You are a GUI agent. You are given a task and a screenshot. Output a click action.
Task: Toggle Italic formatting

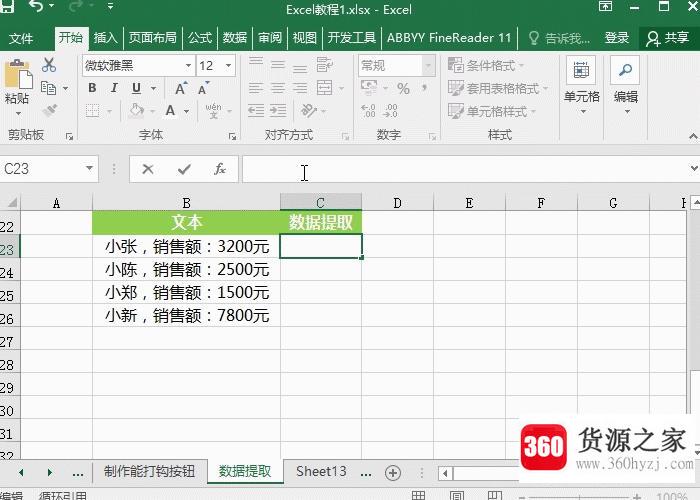[x=114, y=88]
